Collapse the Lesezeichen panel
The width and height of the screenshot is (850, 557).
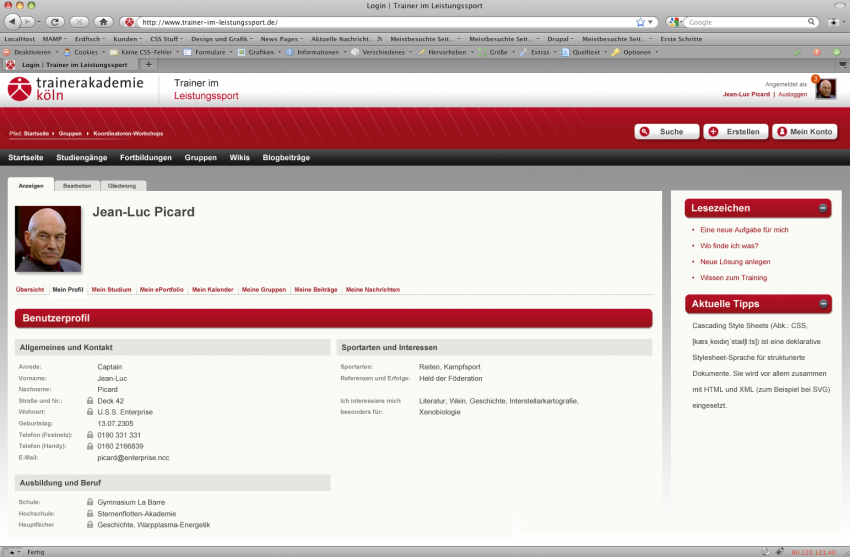[x=823, y=208]
